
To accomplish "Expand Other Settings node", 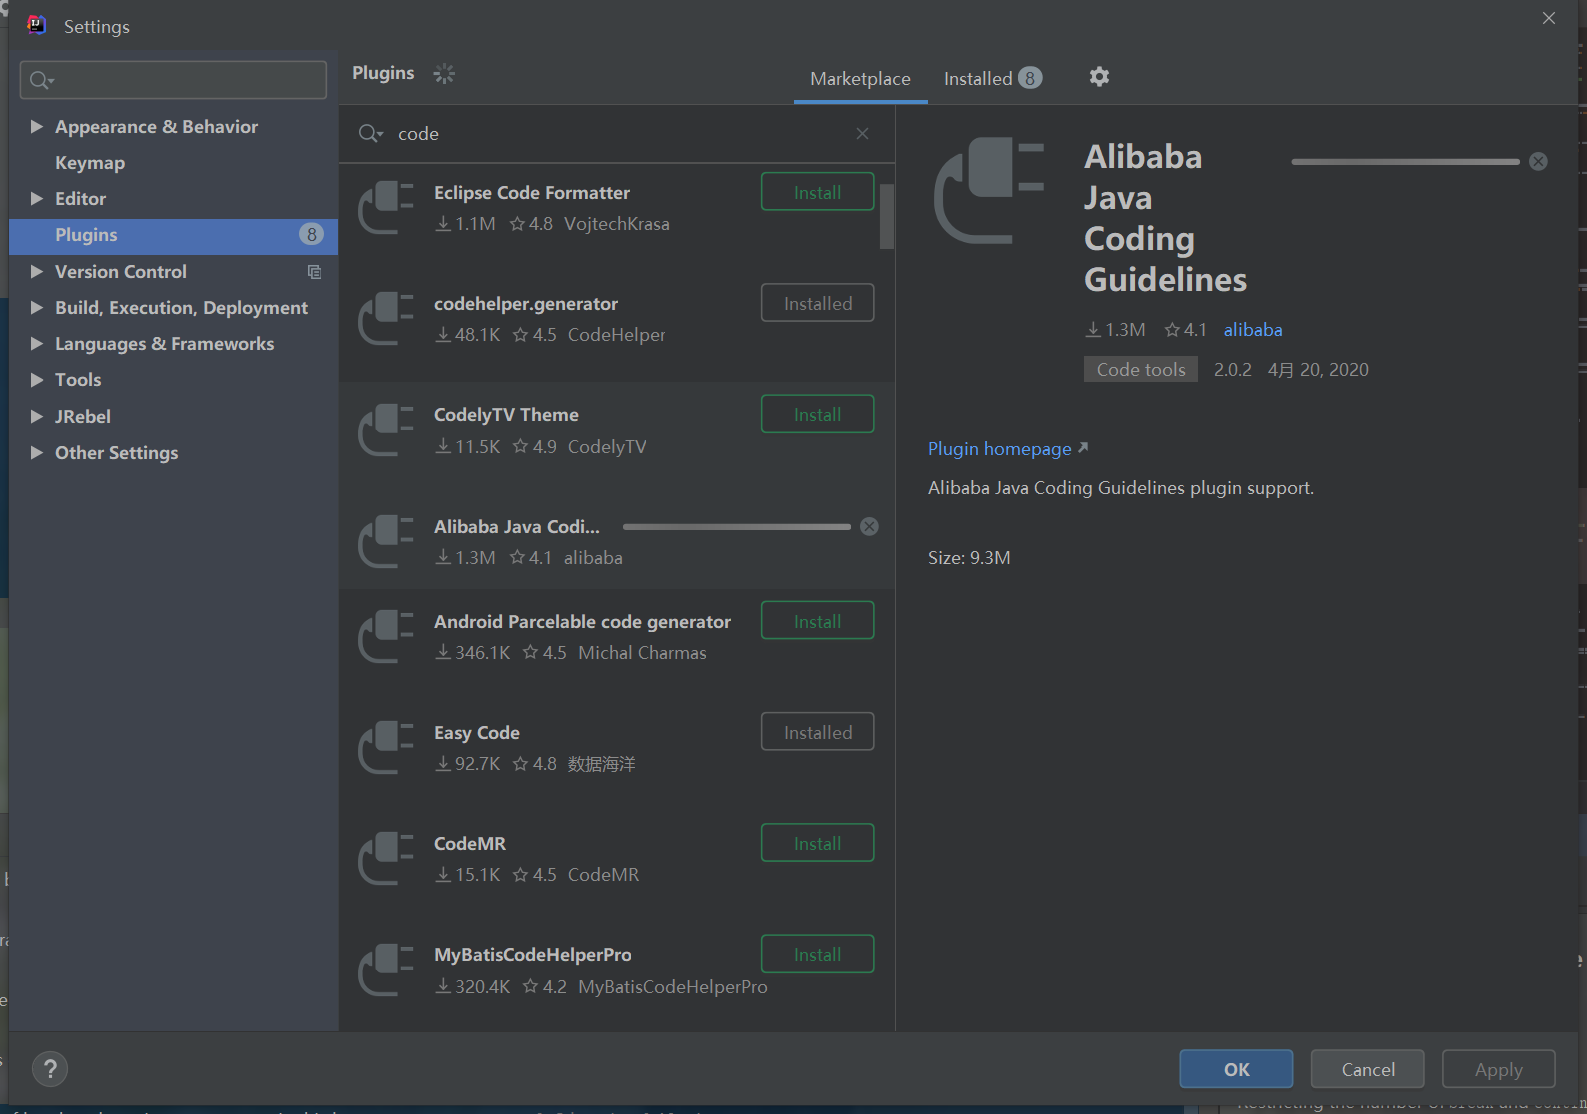I will 37,452.
